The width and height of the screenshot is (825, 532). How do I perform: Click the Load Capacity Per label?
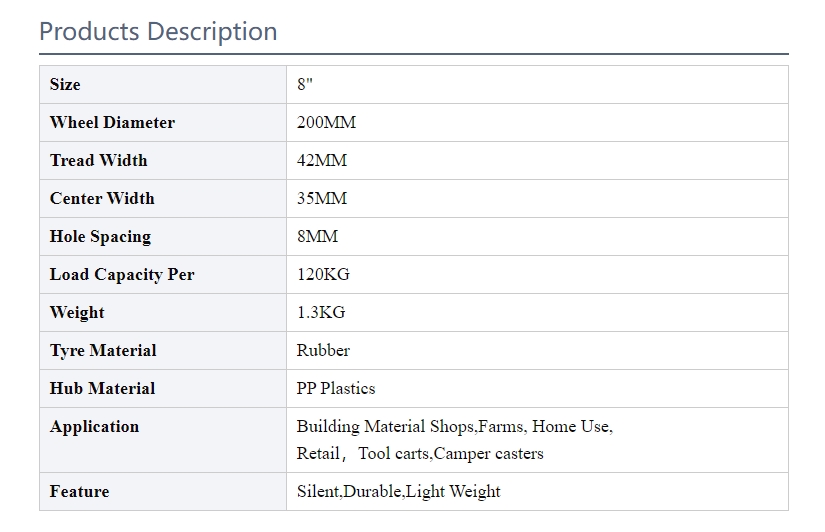tap(122, 275)
